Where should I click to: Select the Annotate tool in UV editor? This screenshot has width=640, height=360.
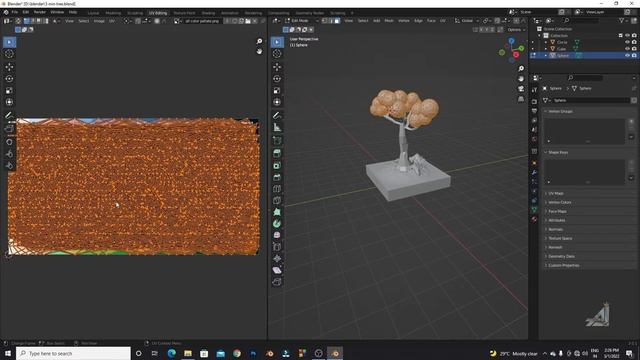(x=9, y=116)
